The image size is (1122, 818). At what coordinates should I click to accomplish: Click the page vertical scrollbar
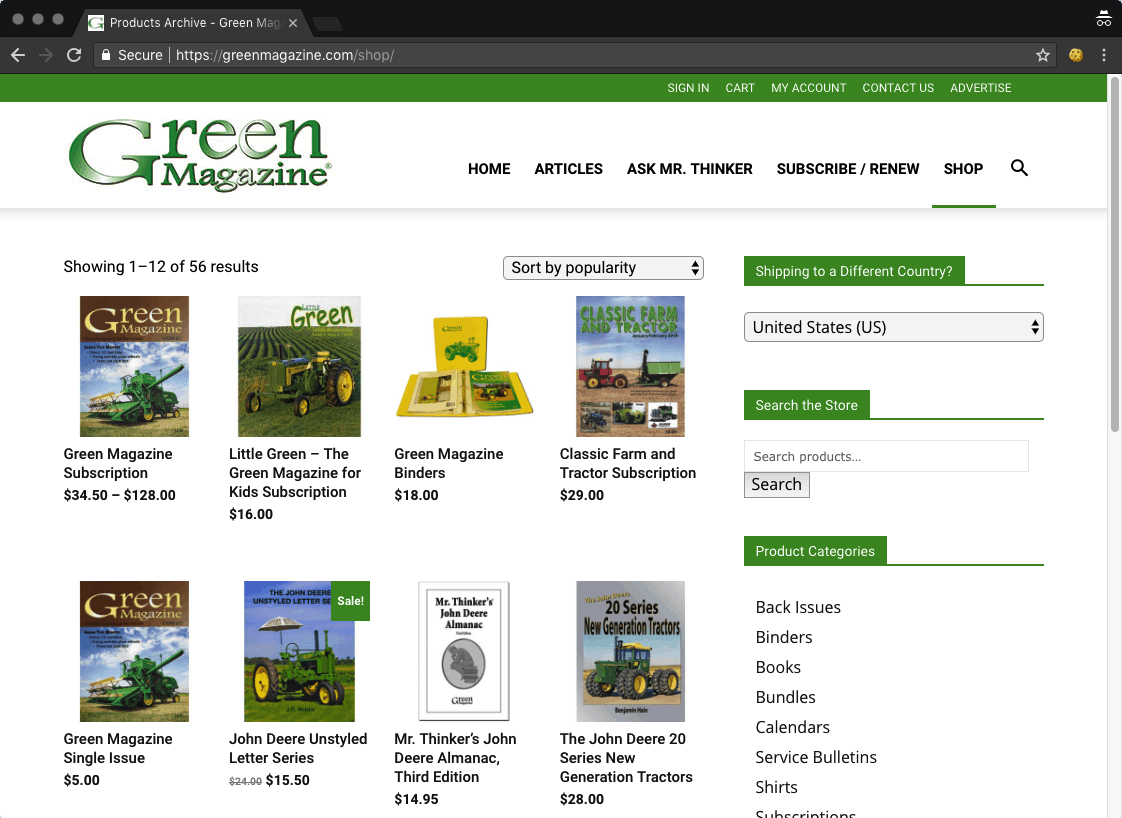coord(1114,254)
